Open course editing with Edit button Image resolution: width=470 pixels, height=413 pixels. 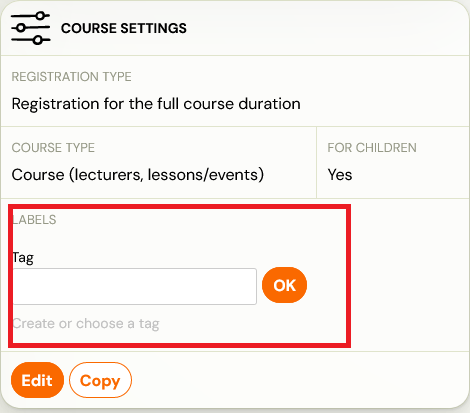[37, 380]
